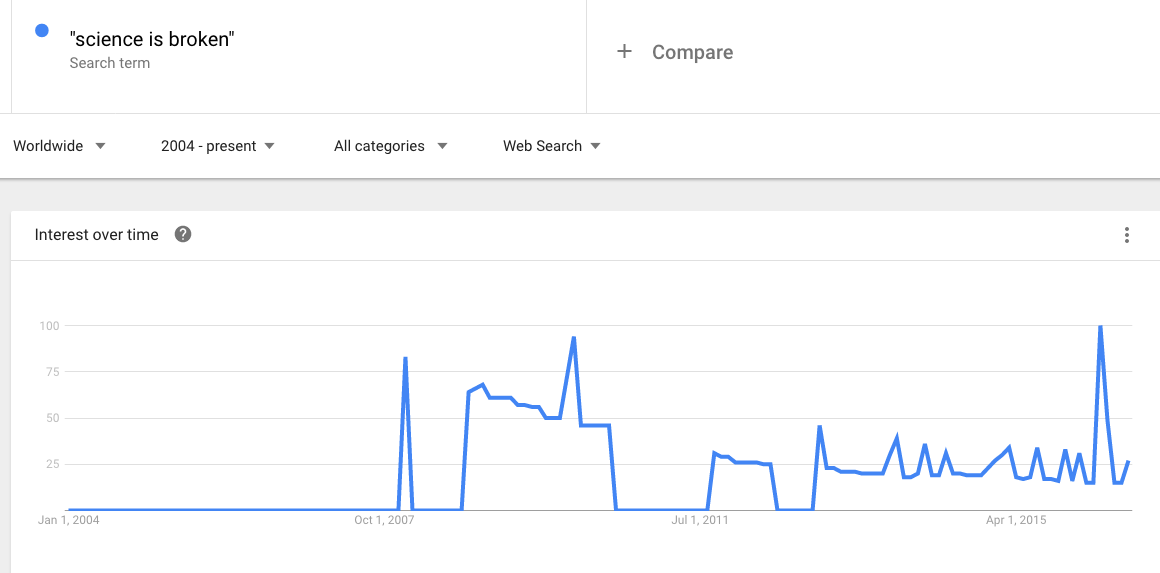Click the "Jan 1, 2004" axis label

[69, 520]
